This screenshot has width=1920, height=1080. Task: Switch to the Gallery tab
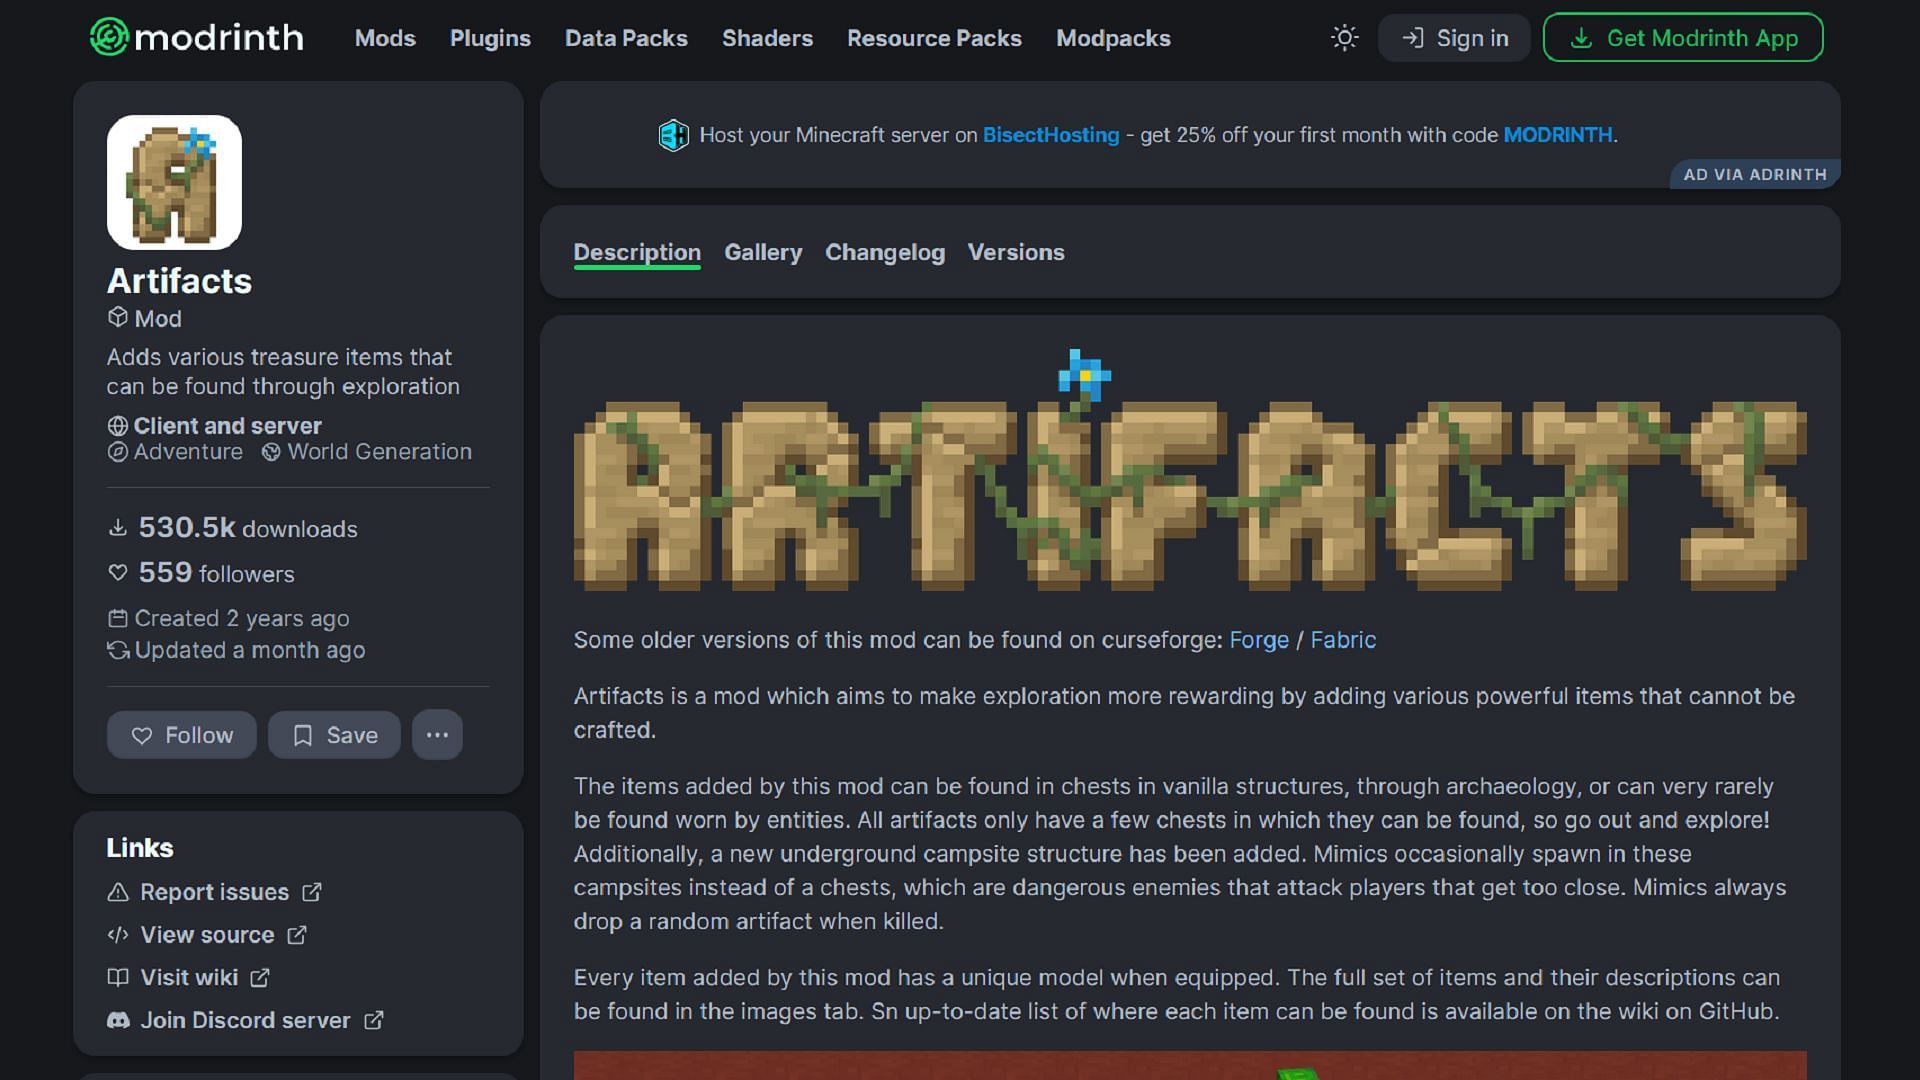[762, 251]
